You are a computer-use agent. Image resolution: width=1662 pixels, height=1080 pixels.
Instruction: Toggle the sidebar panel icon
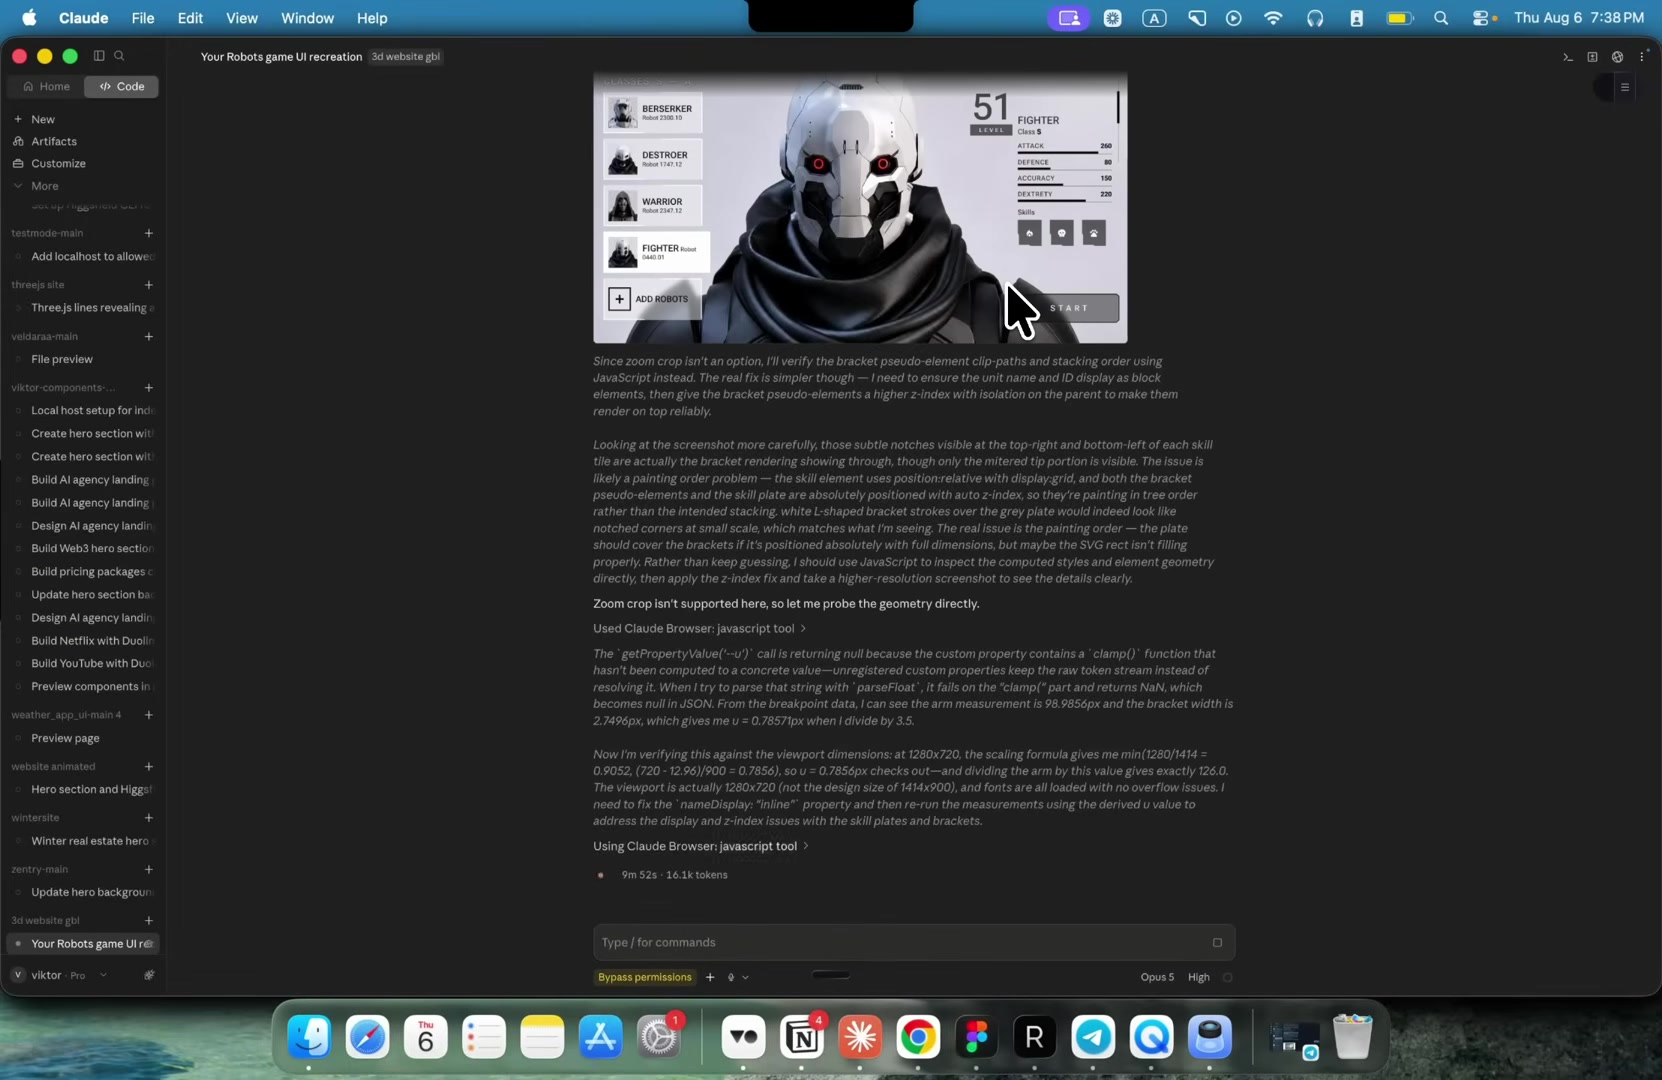(x=99, y=56)
